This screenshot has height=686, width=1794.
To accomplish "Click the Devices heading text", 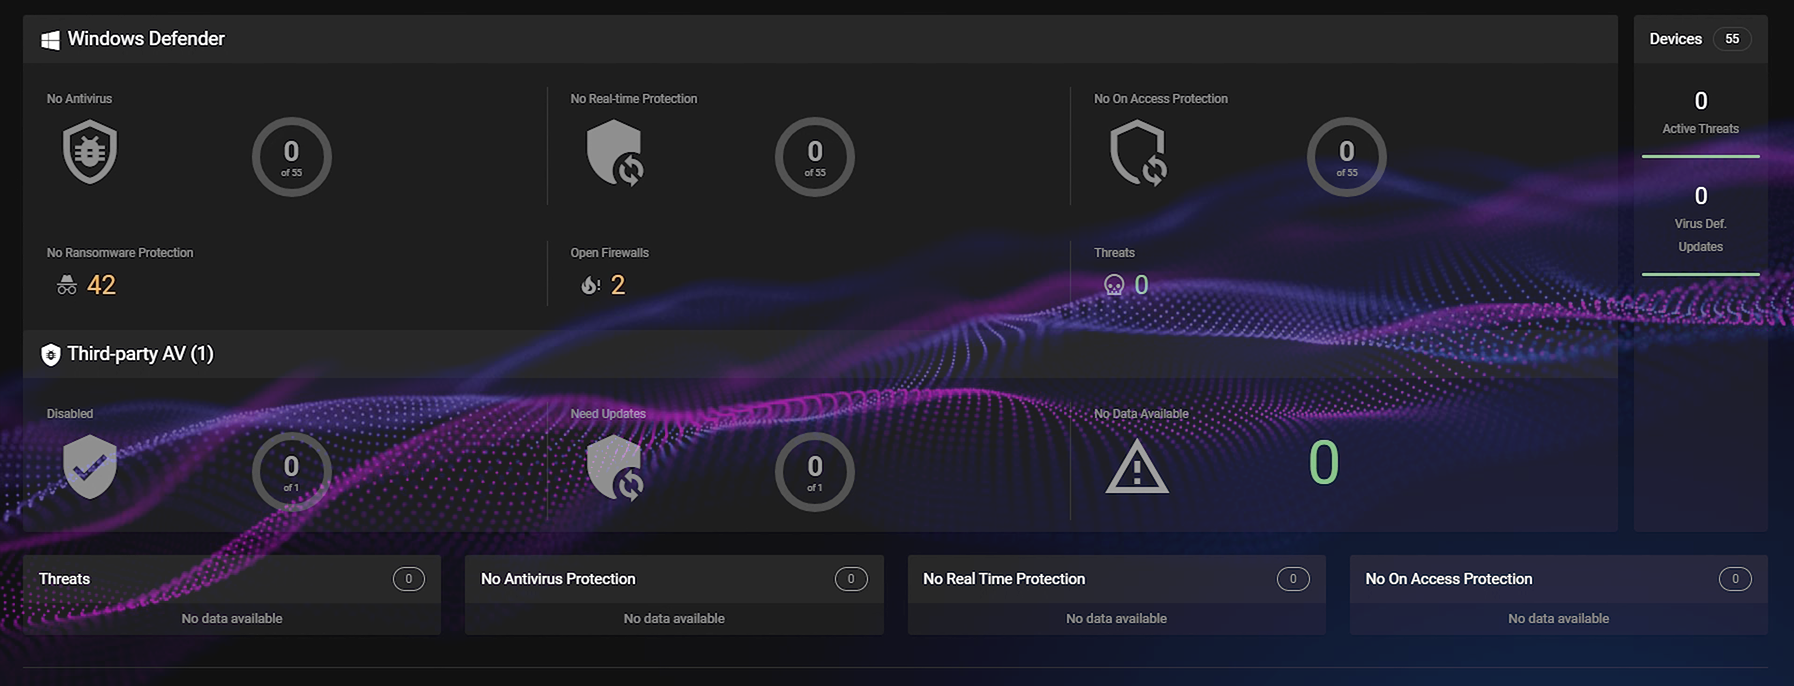I will [x=1675, y=39].
